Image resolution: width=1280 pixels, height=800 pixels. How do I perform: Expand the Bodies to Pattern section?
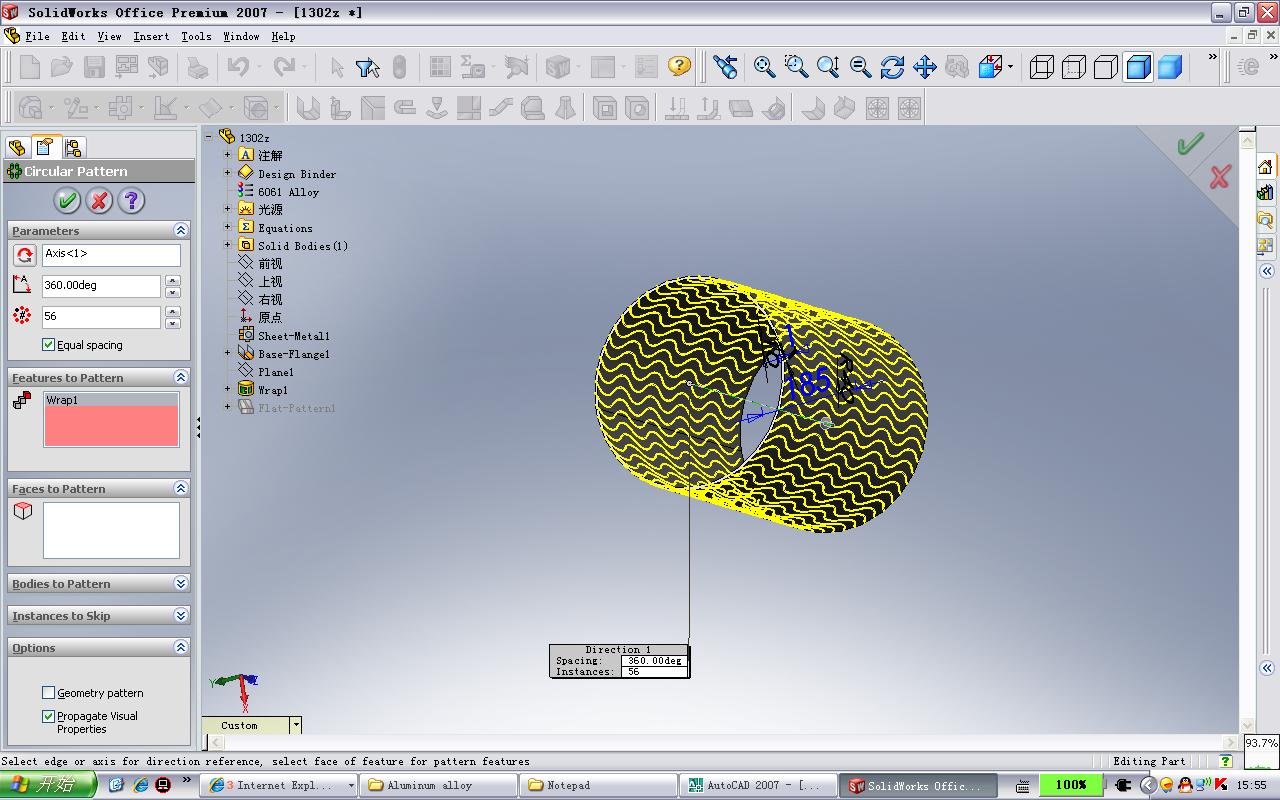(x=180, y=583)
